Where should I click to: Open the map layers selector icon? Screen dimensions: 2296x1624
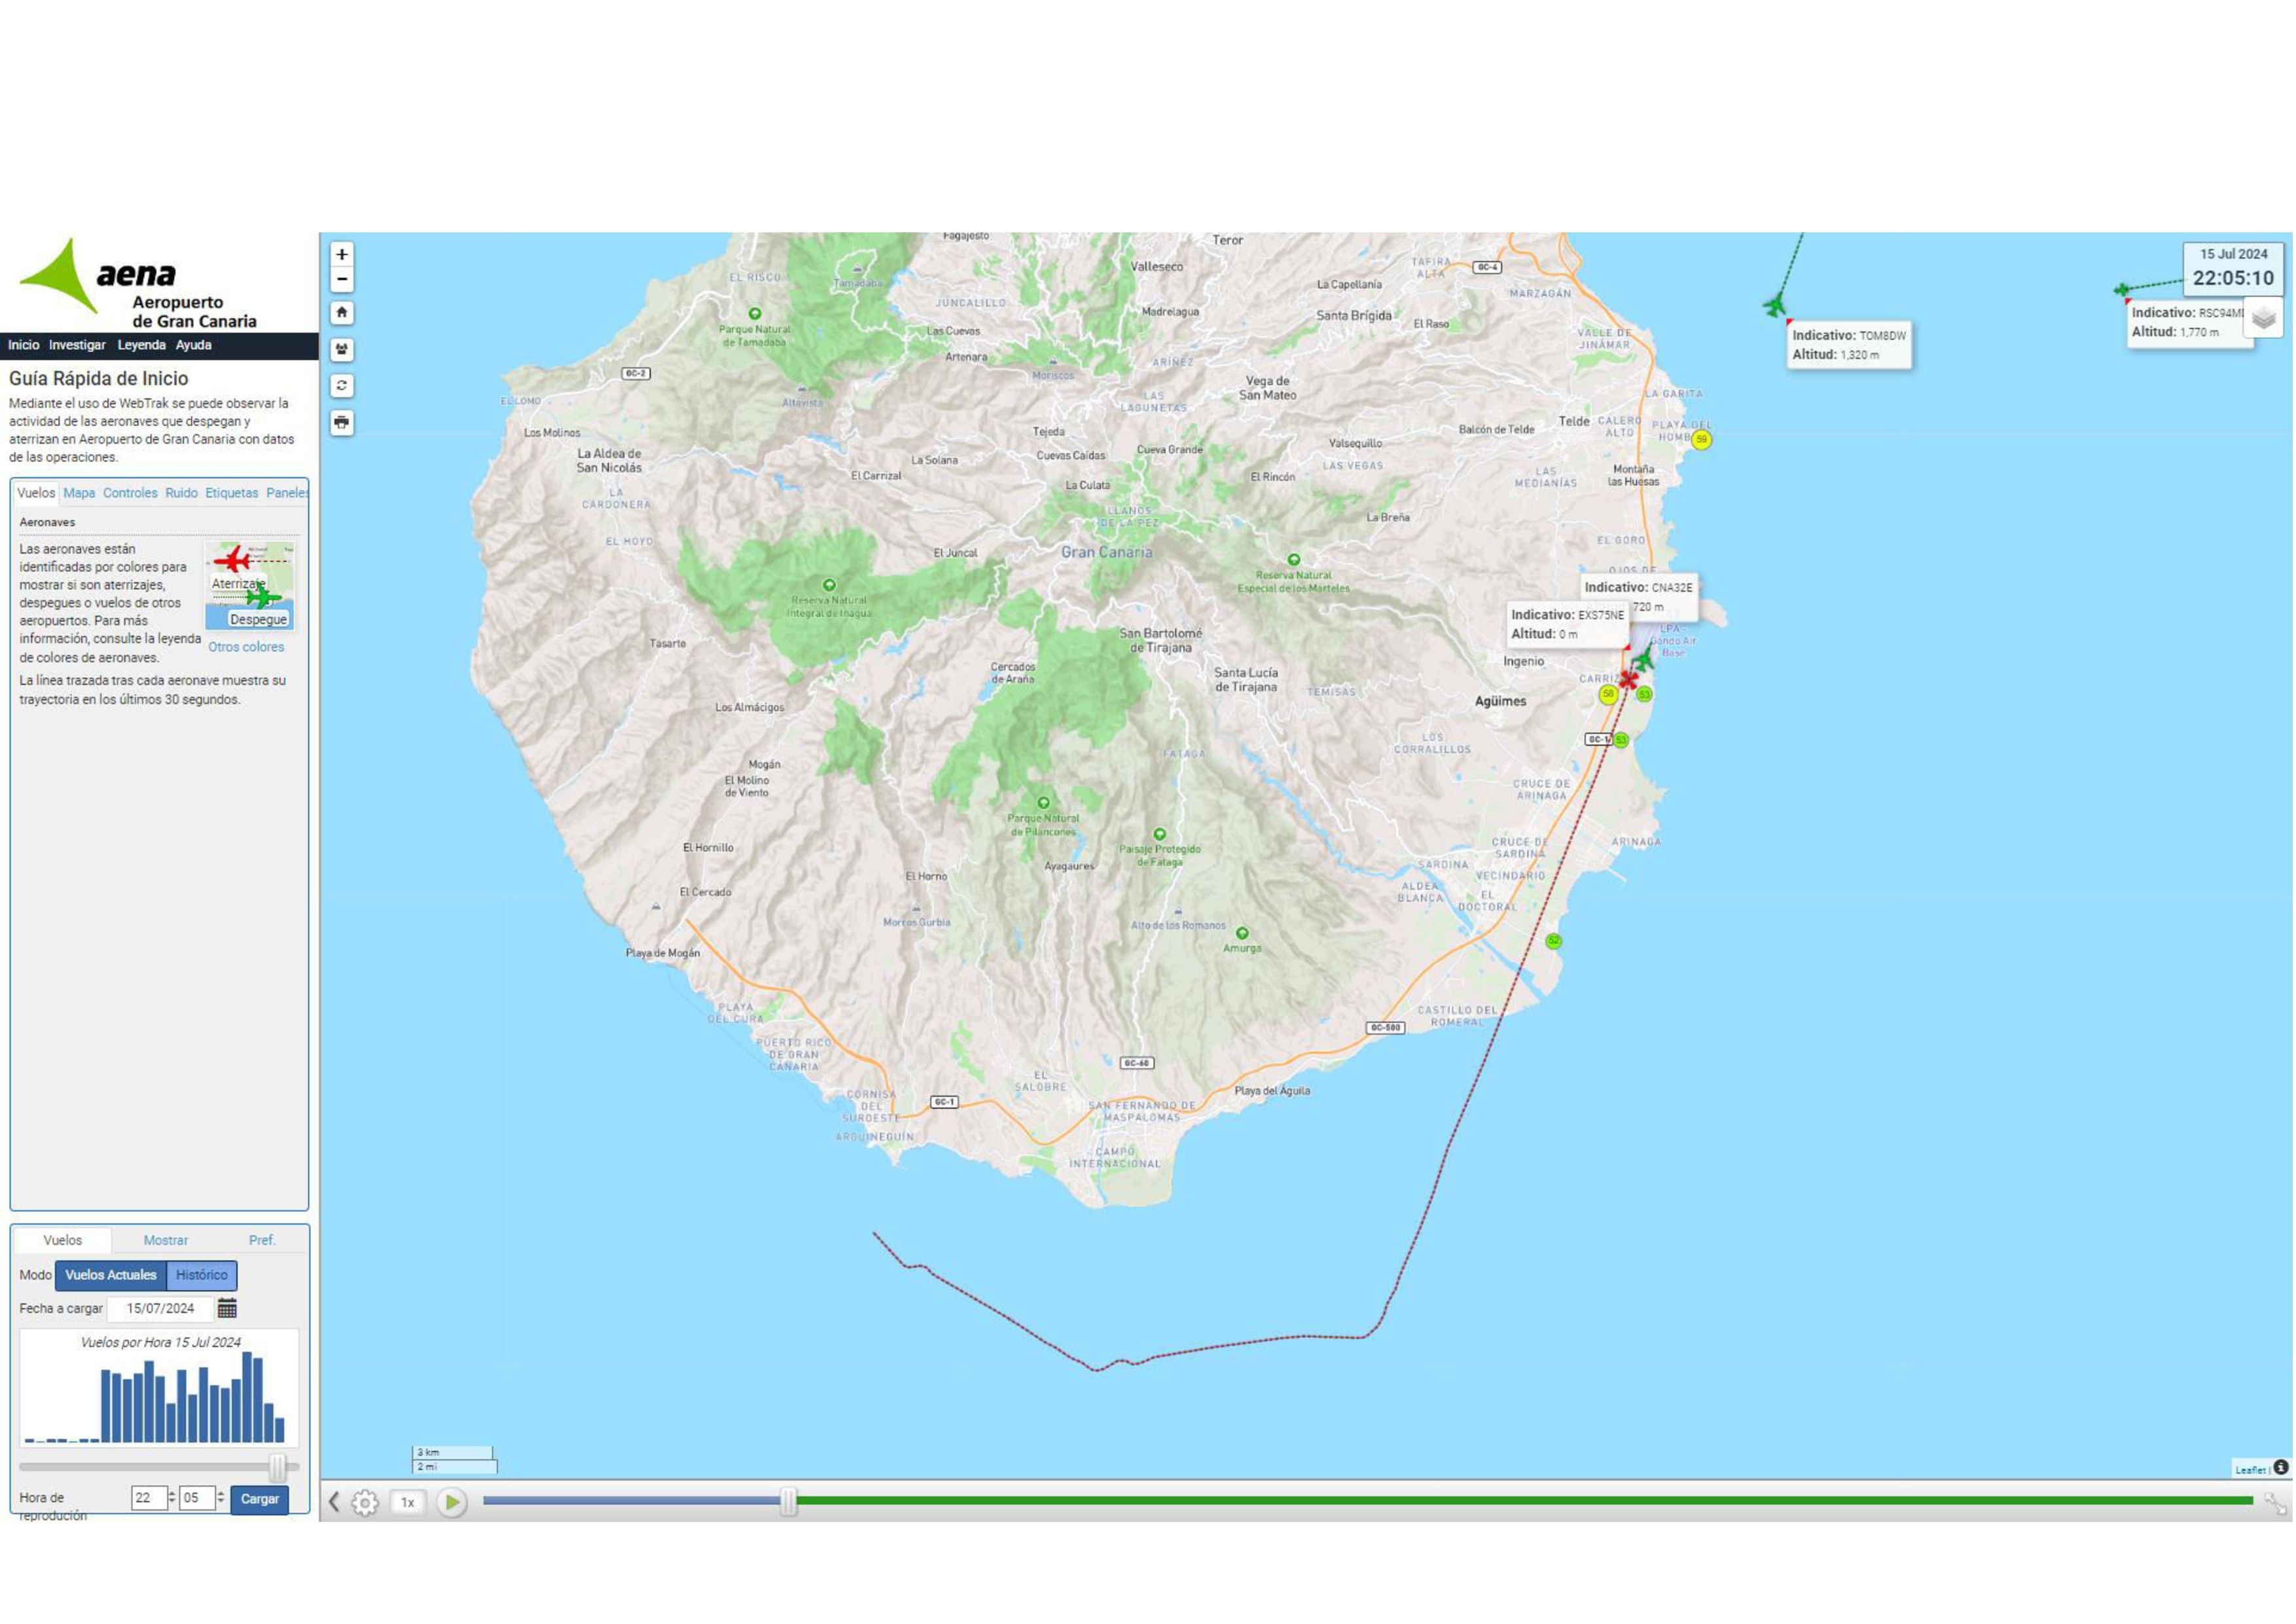click(x=2264, y=319)
